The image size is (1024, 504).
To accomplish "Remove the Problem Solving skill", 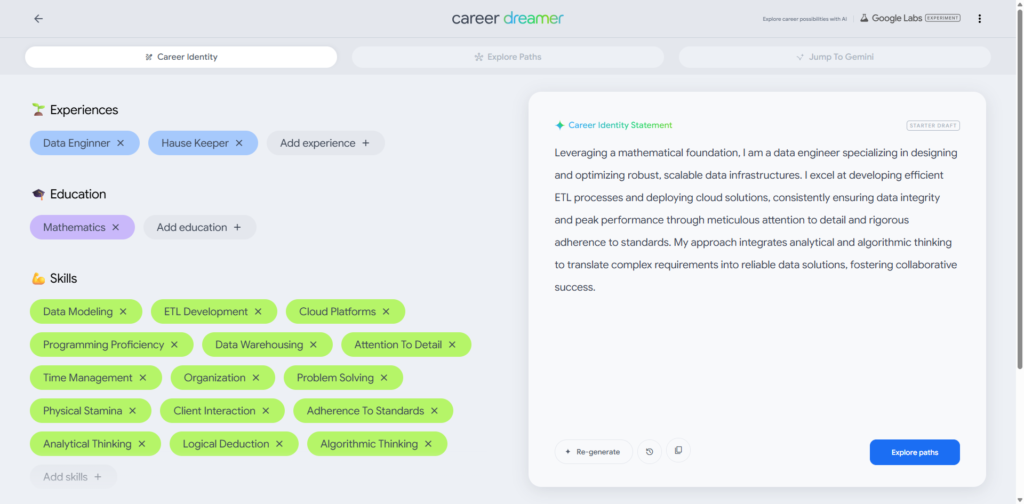I will (384, 377).
